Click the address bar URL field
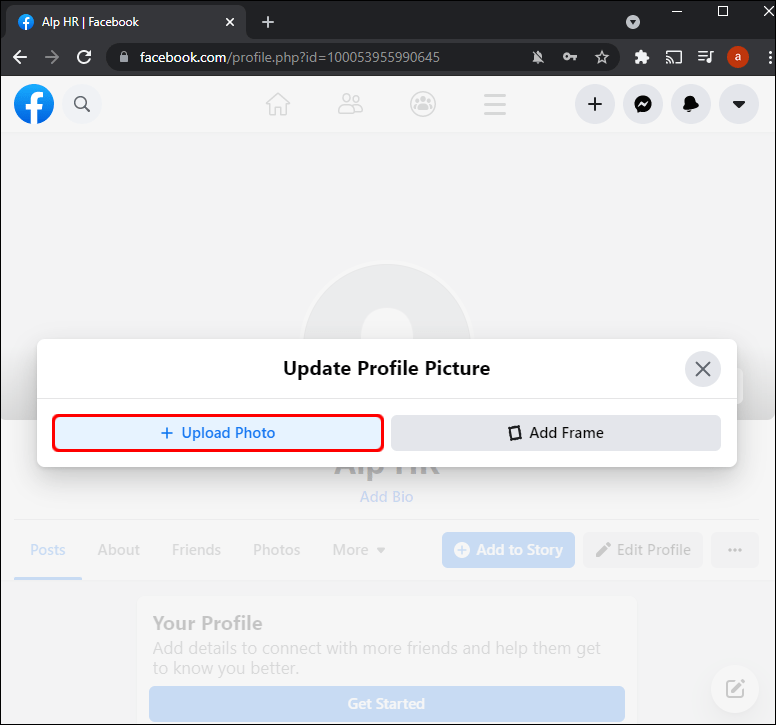776x725 pixels. point(330,57)
